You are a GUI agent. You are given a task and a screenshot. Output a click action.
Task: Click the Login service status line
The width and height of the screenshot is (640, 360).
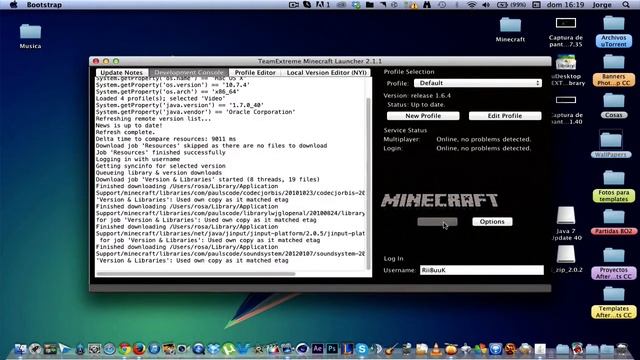pos(457,148)
